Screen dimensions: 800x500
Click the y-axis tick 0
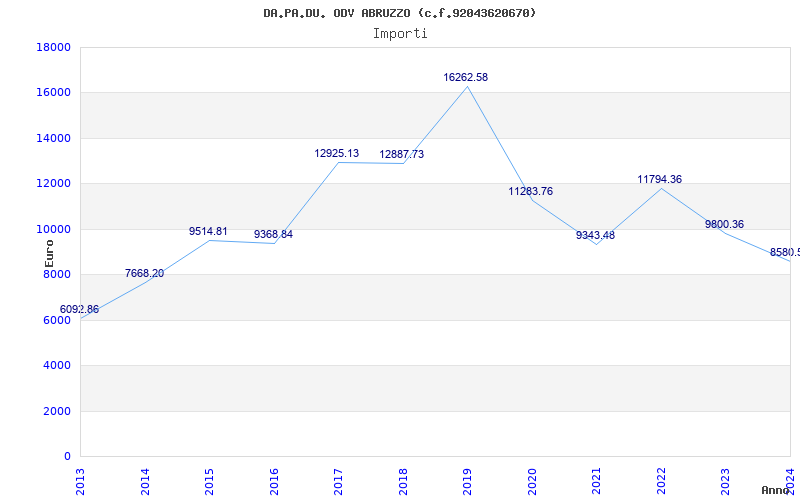point(67,457)
